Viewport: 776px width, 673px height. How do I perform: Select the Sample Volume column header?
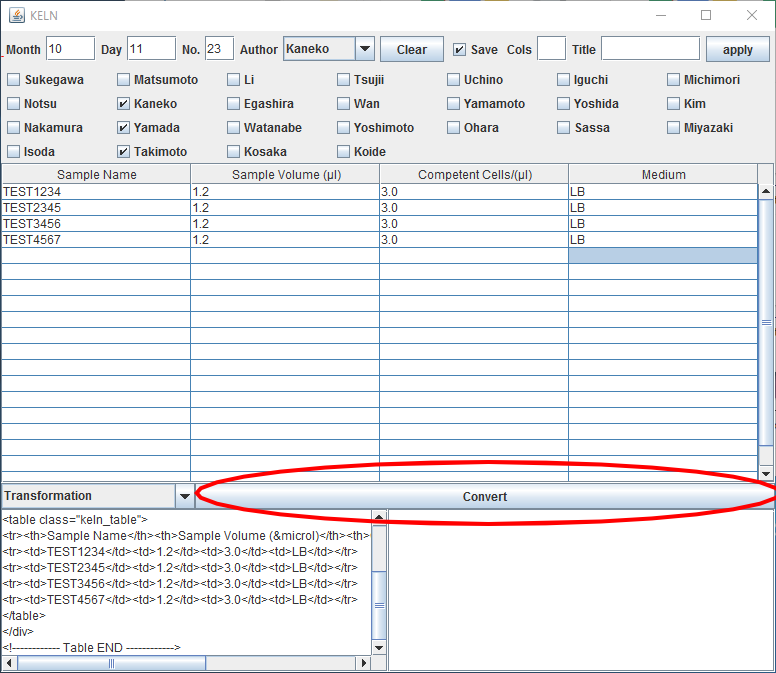click(x=286, y=174)
